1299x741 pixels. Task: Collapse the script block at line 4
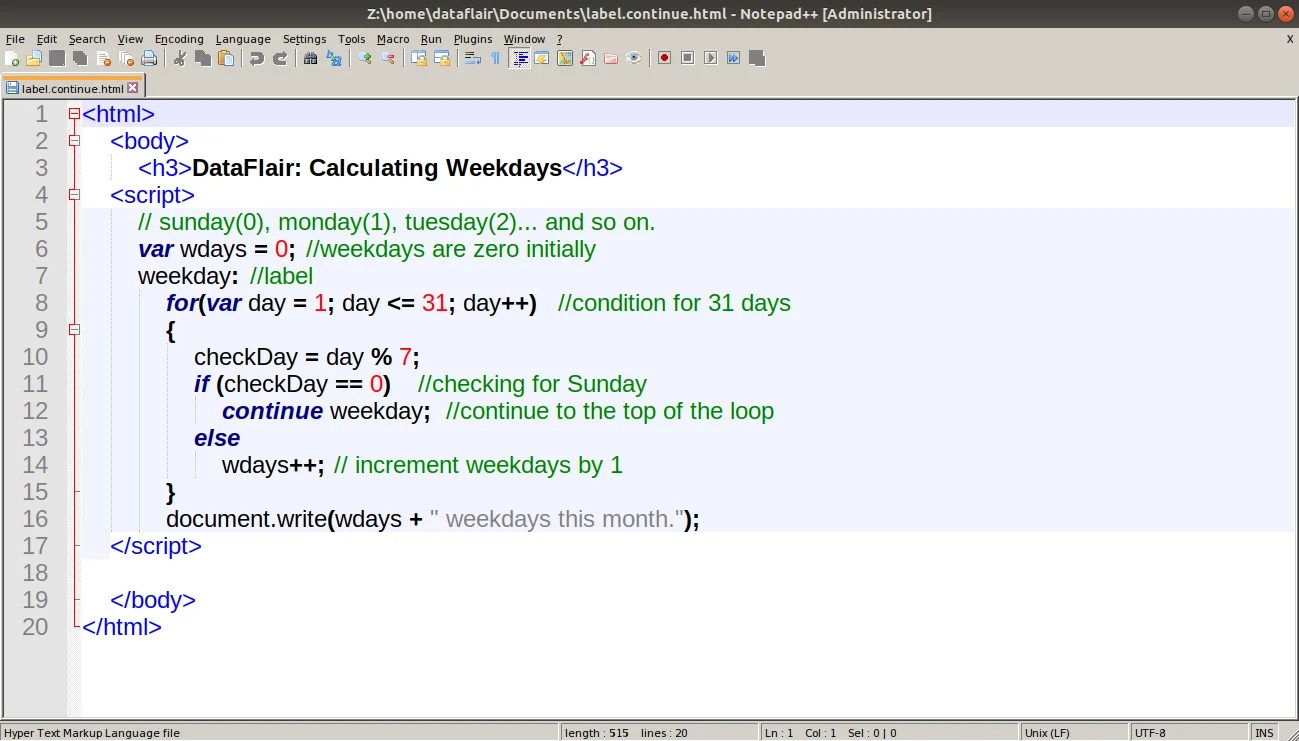click(x=73, y=194)
